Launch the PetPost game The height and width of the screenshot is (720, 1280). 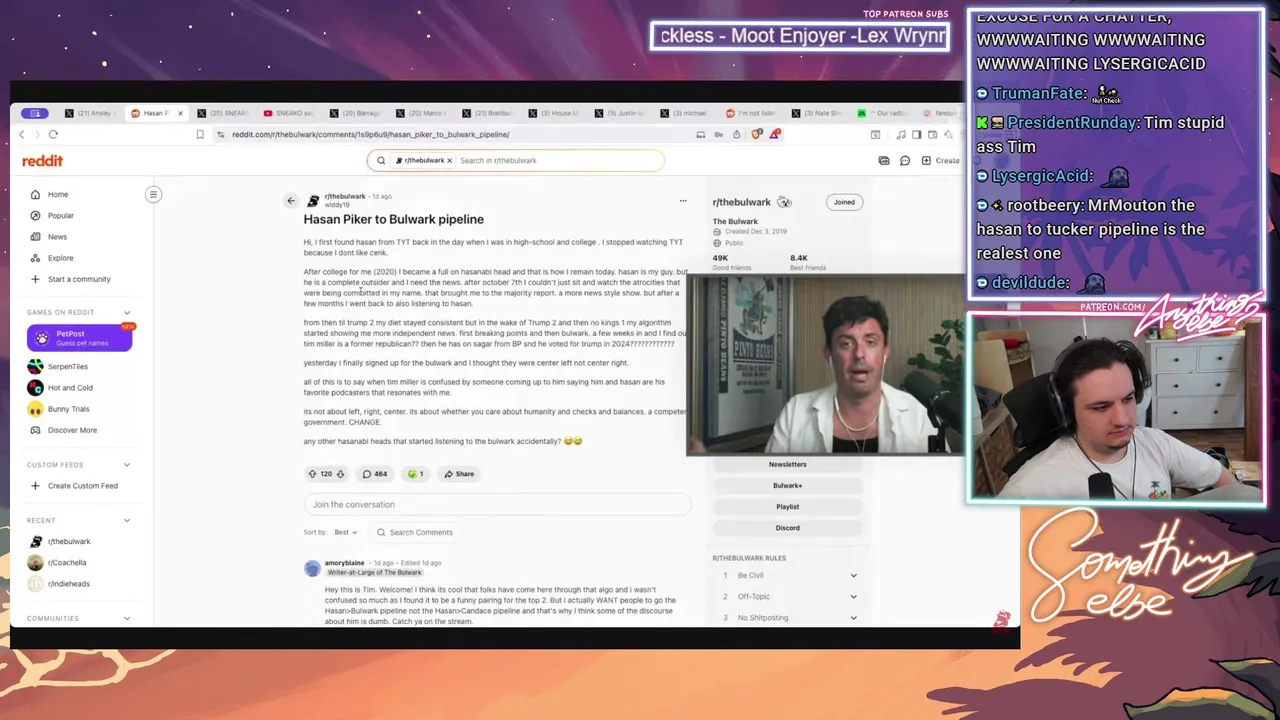[x=80, y=338]
